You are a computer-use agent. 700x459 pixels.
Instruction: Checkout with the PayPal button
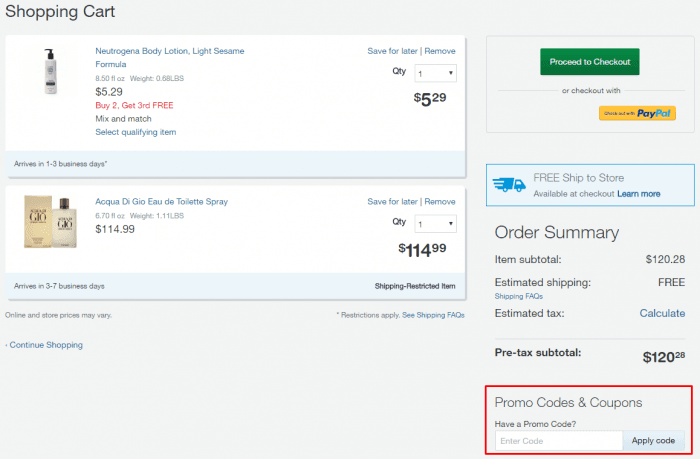coord(637,113)
